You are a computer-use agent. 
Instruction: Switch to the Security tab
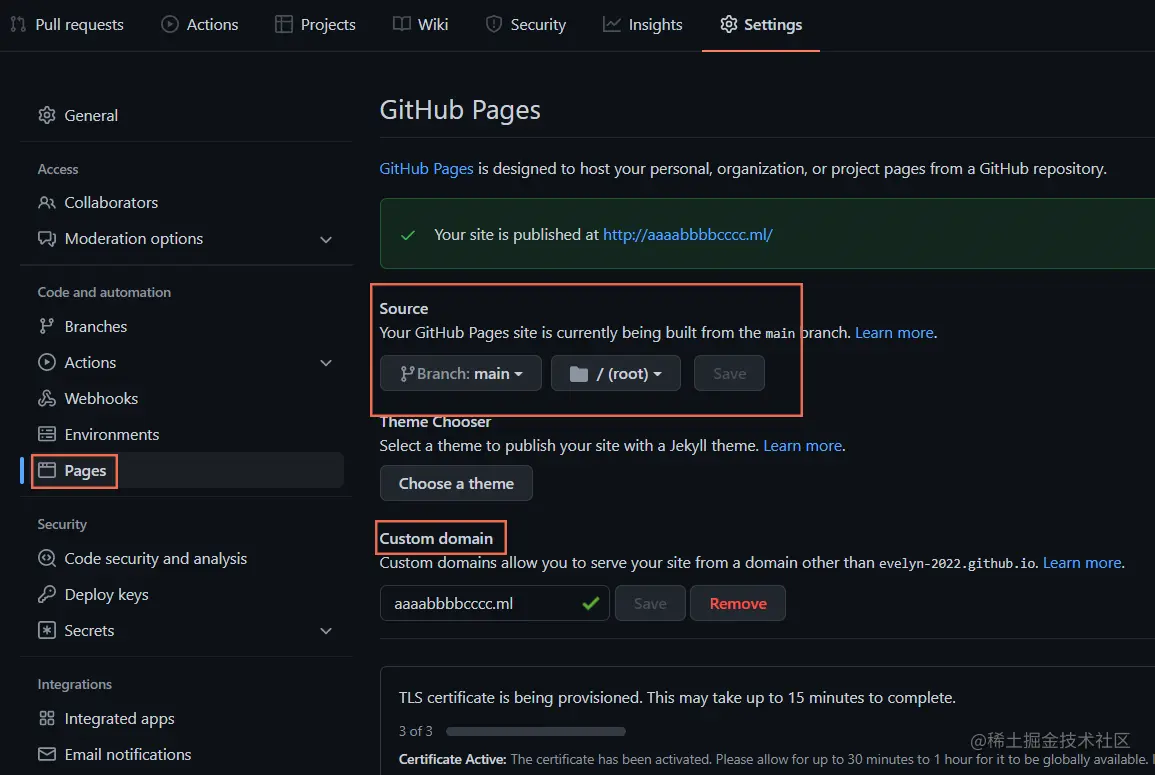coord(526,24)
